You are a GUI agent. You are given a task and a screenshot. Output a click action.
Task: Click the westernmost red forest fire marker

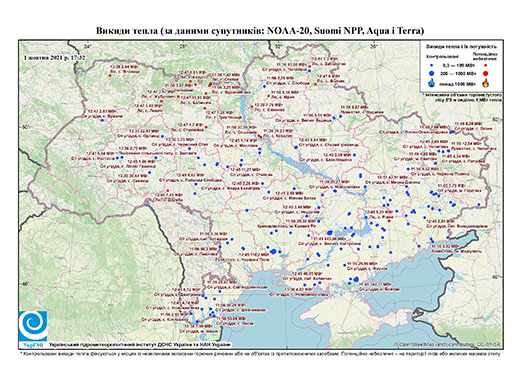click(110, 75)
